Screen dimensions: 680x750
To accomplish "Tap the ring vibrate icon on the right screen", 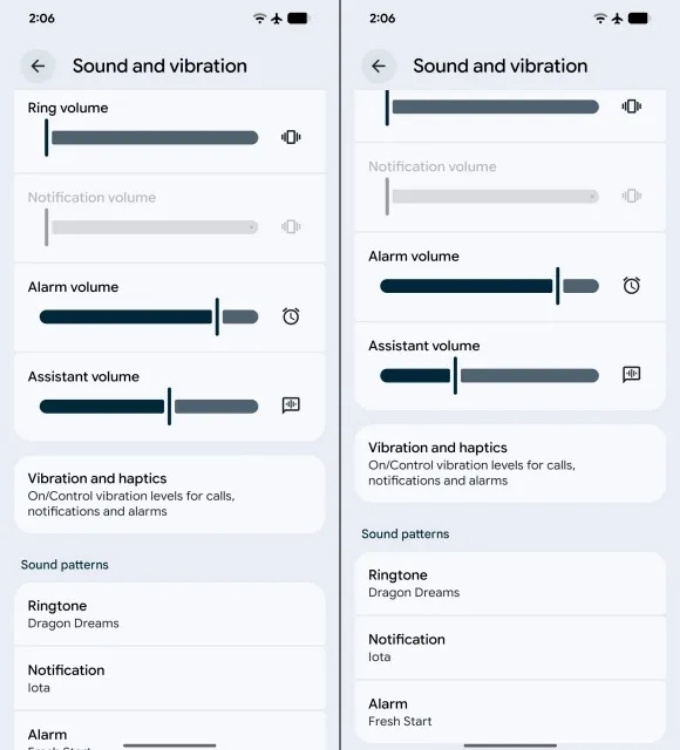I will 631,106.
